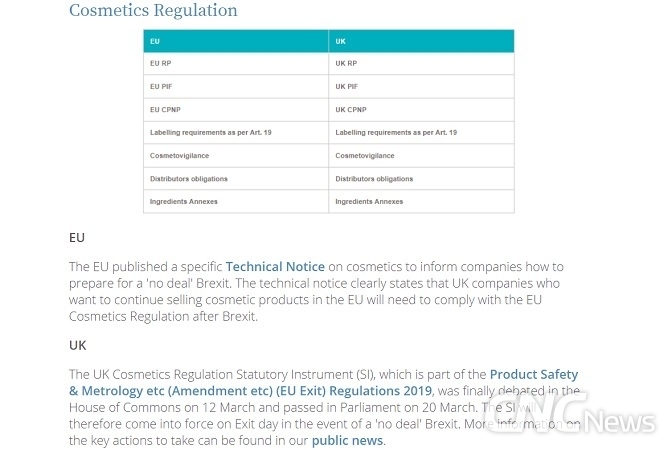This screenshot has height=450, width=668.
Task: Select the UK table header cell
Action: coord(421,41)
